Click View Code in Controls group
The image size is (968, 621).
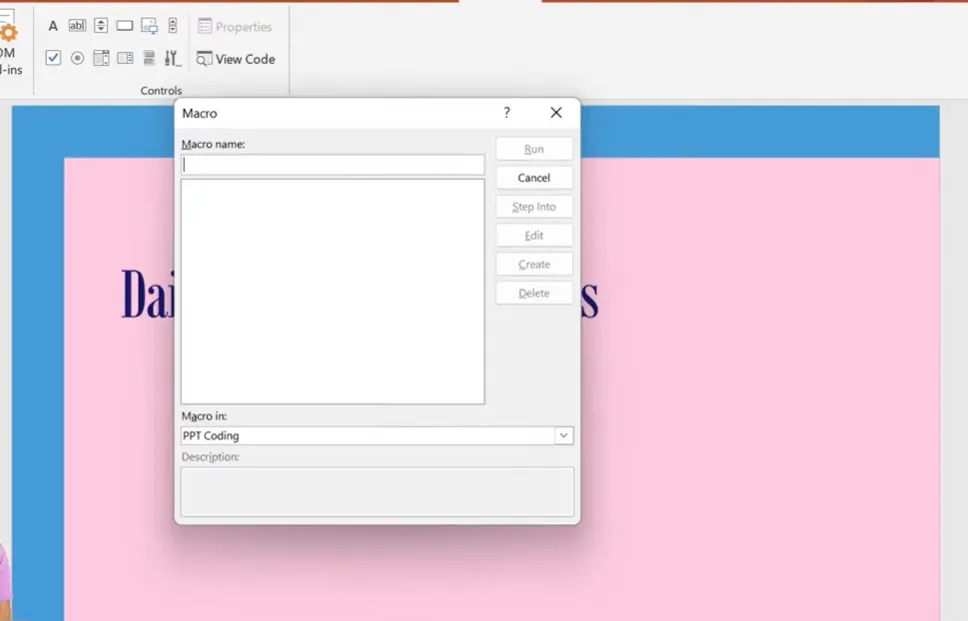tap(236, 59)
